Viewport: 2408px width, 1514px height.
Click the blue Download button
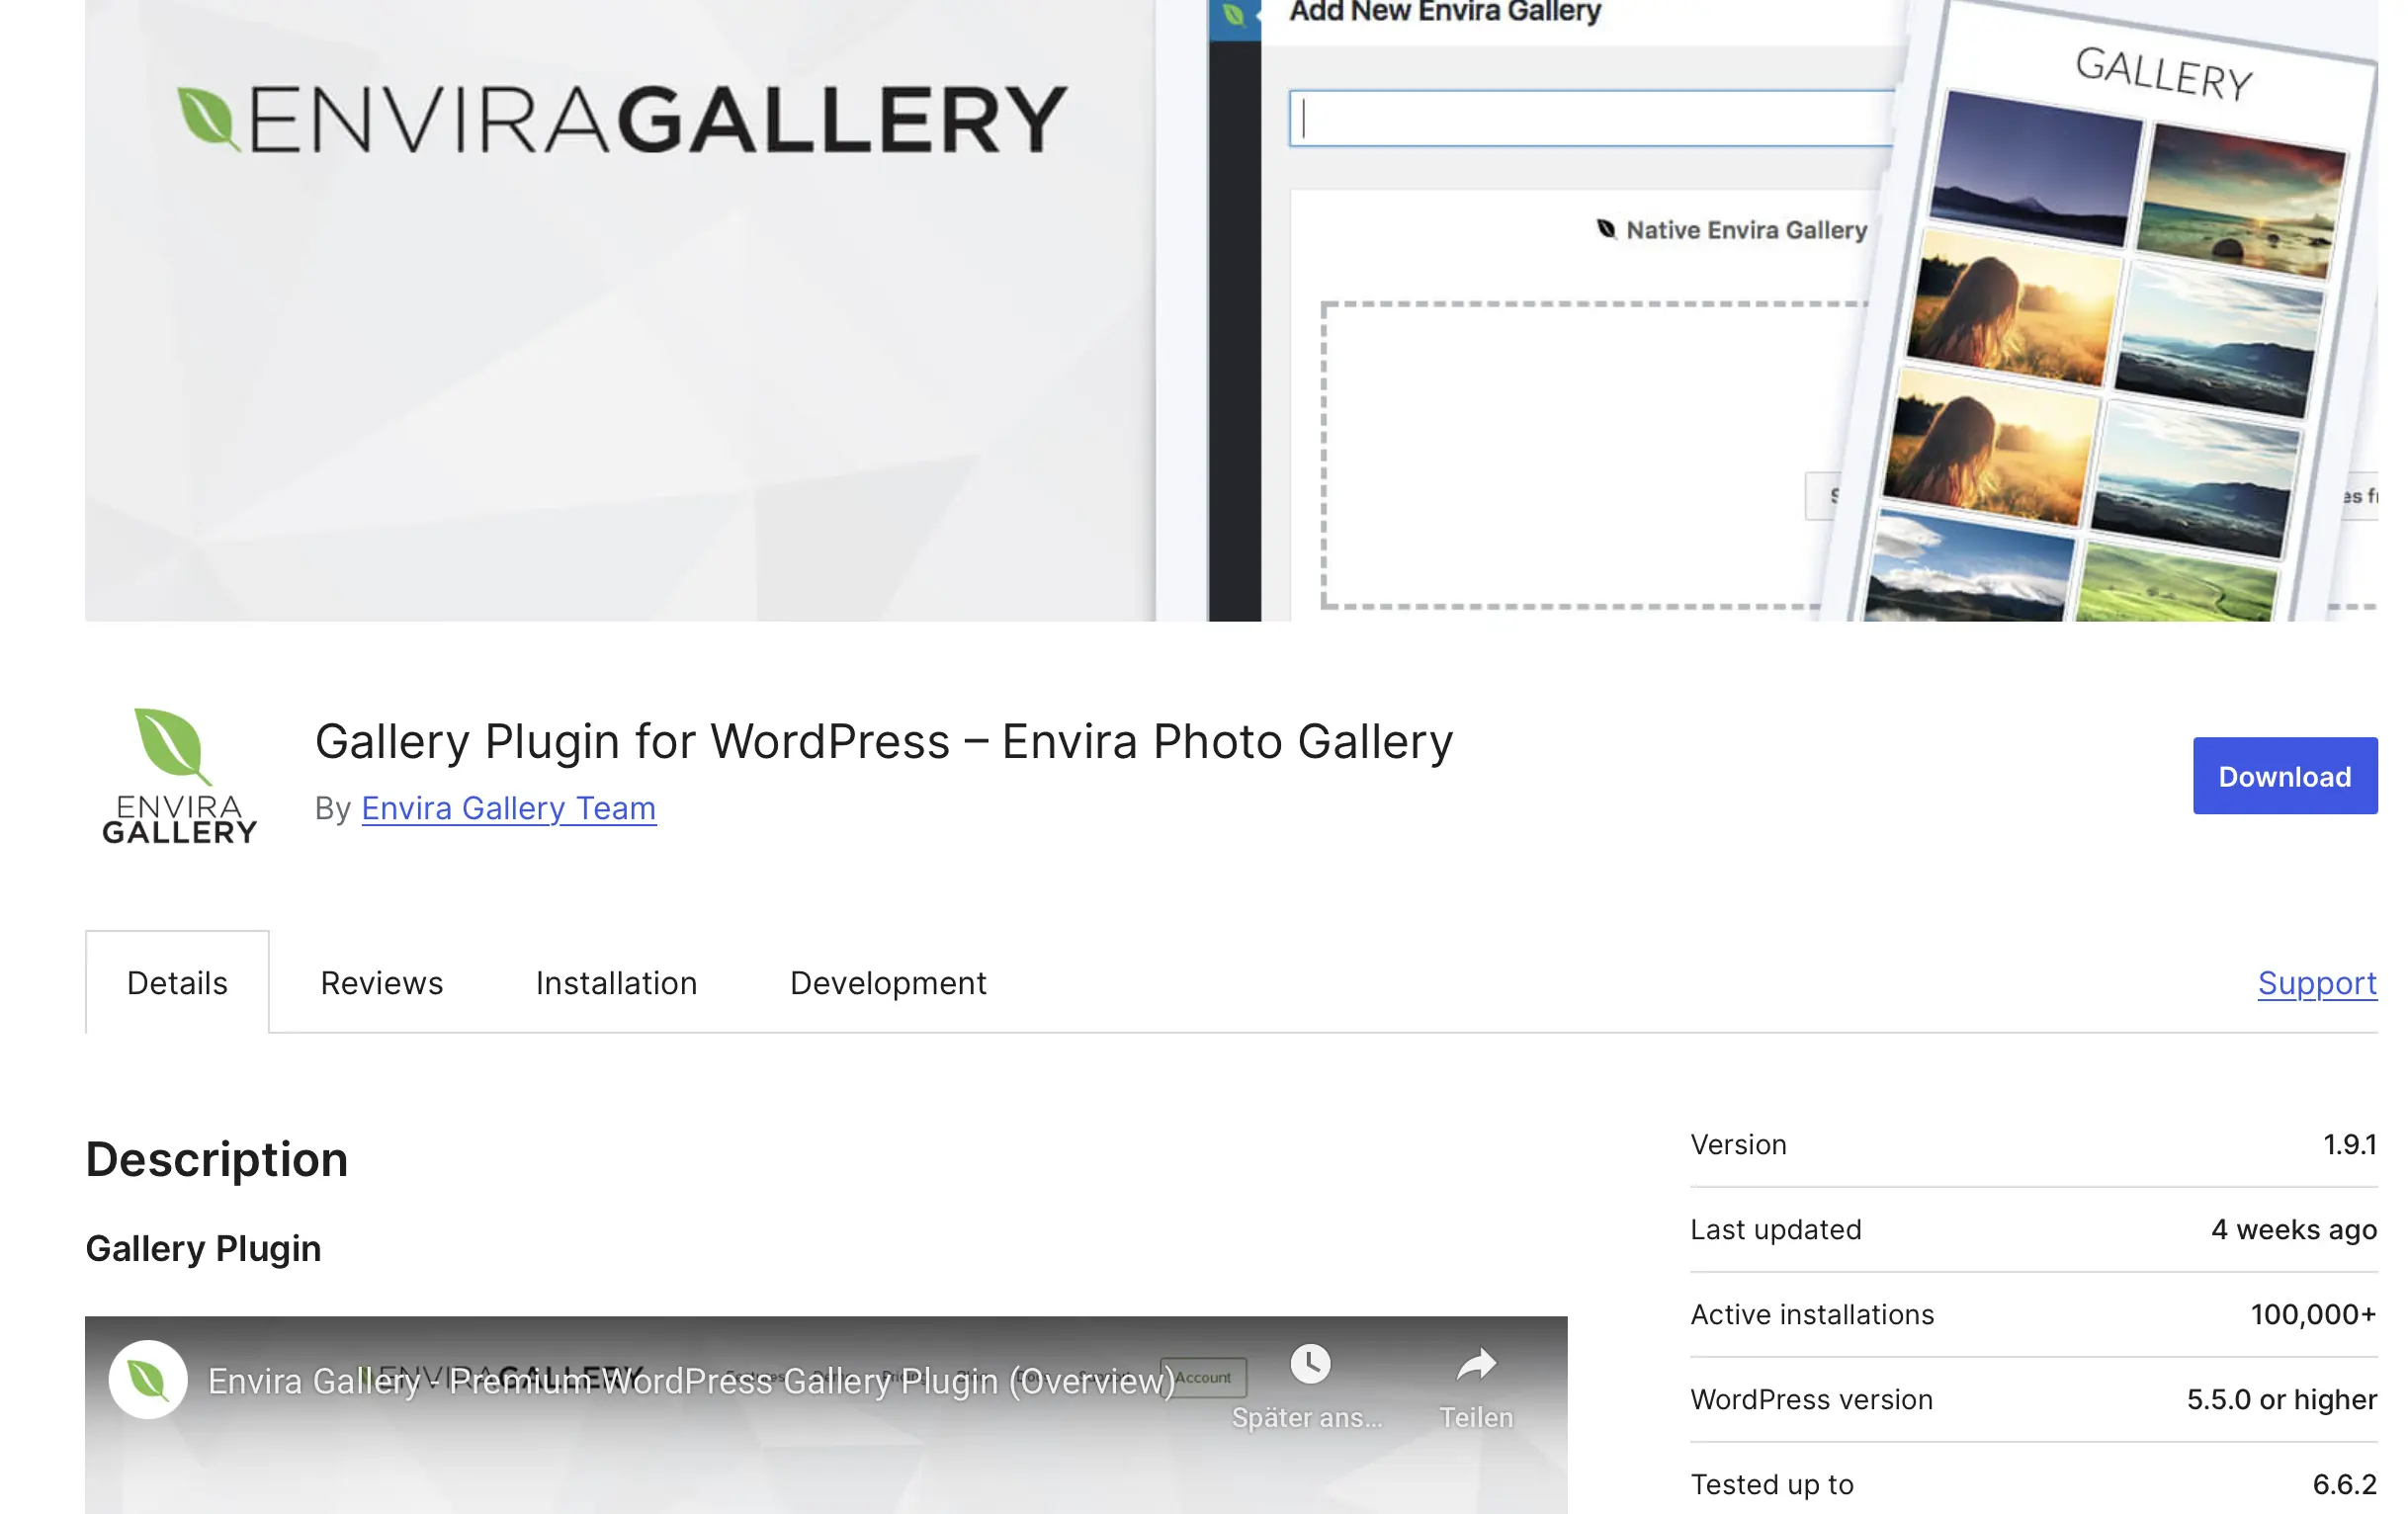click(2285, 775)
